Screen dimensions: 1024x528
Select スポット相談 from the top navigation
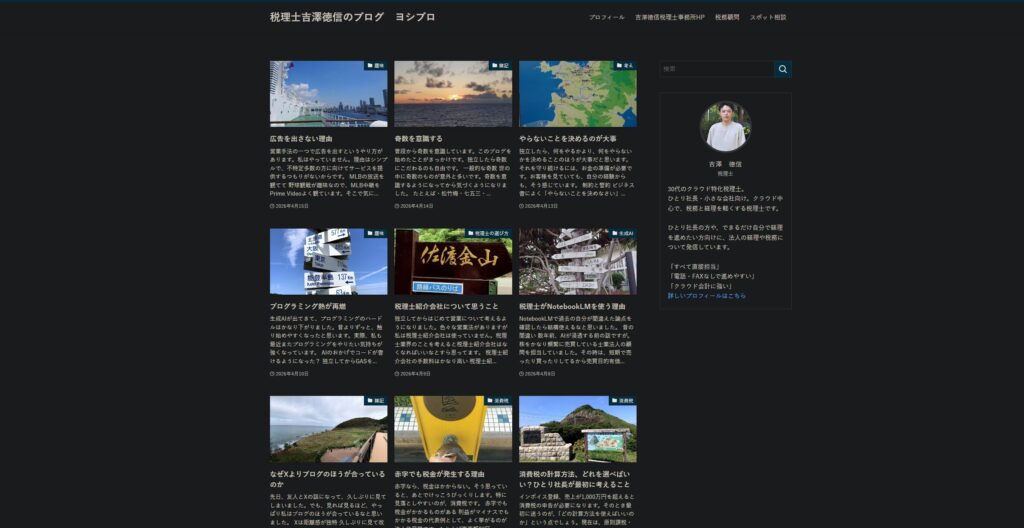click(x=768, y=17)
